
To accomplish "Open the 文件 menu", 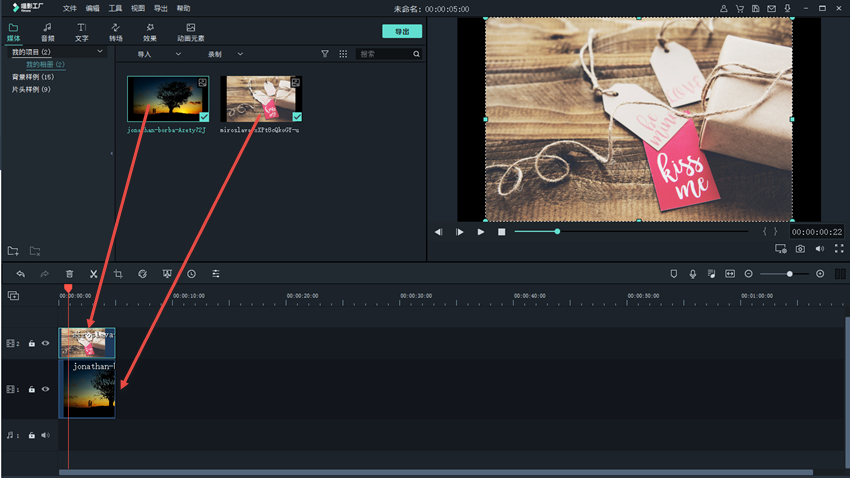I will pyautogui.click(x=70, y=8).
